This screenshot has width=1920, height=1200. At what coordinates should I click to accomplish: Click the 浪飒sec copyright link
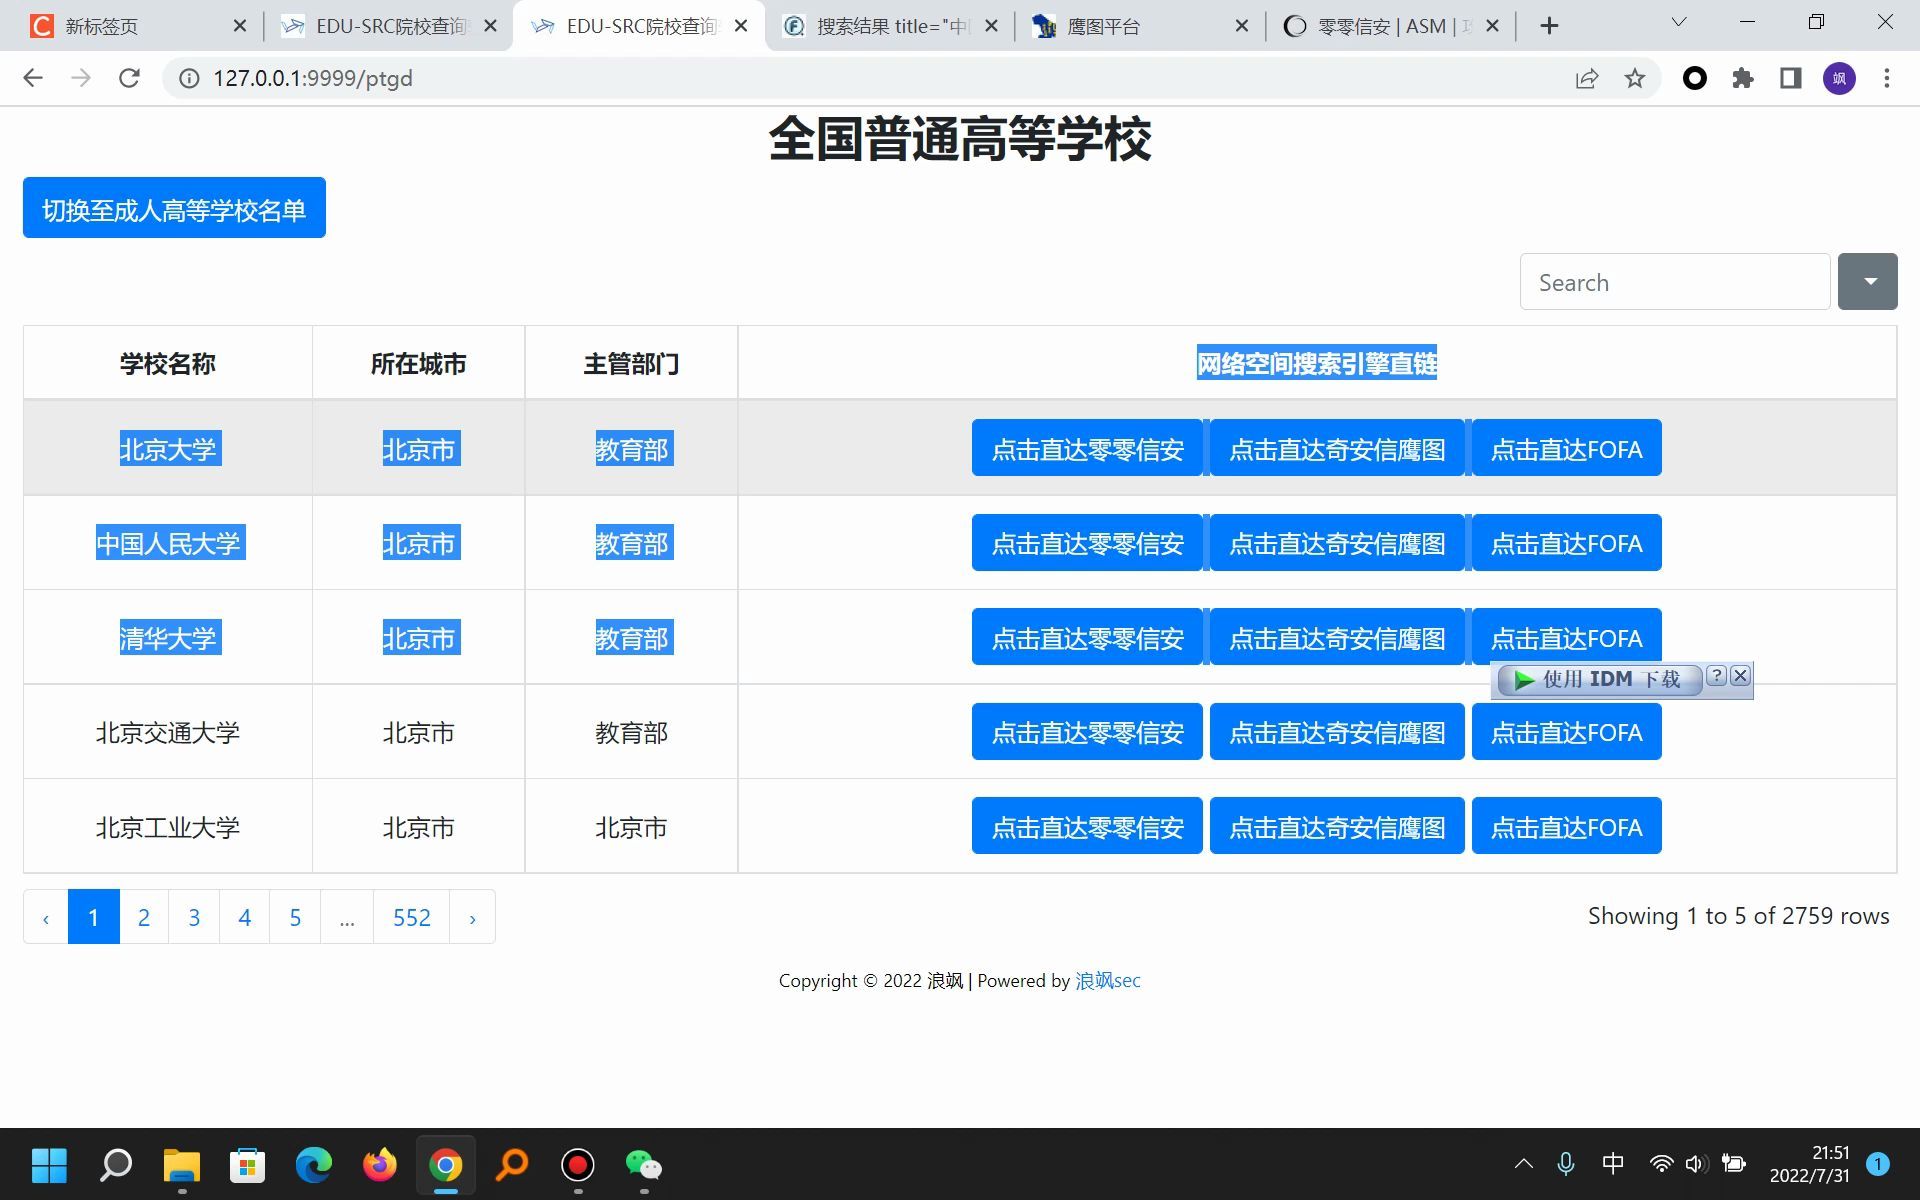click(x=1107, y=980)
